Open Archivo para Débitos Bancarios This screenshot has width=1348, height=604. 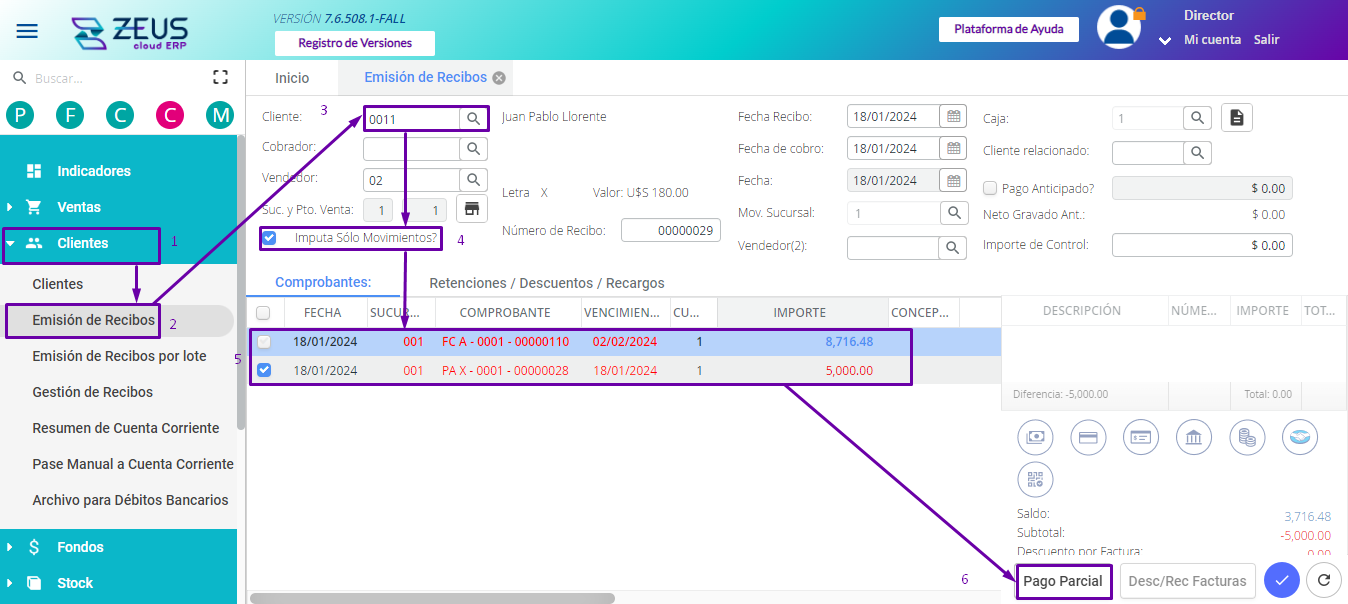pyautogui.click(x=131, y=500)
